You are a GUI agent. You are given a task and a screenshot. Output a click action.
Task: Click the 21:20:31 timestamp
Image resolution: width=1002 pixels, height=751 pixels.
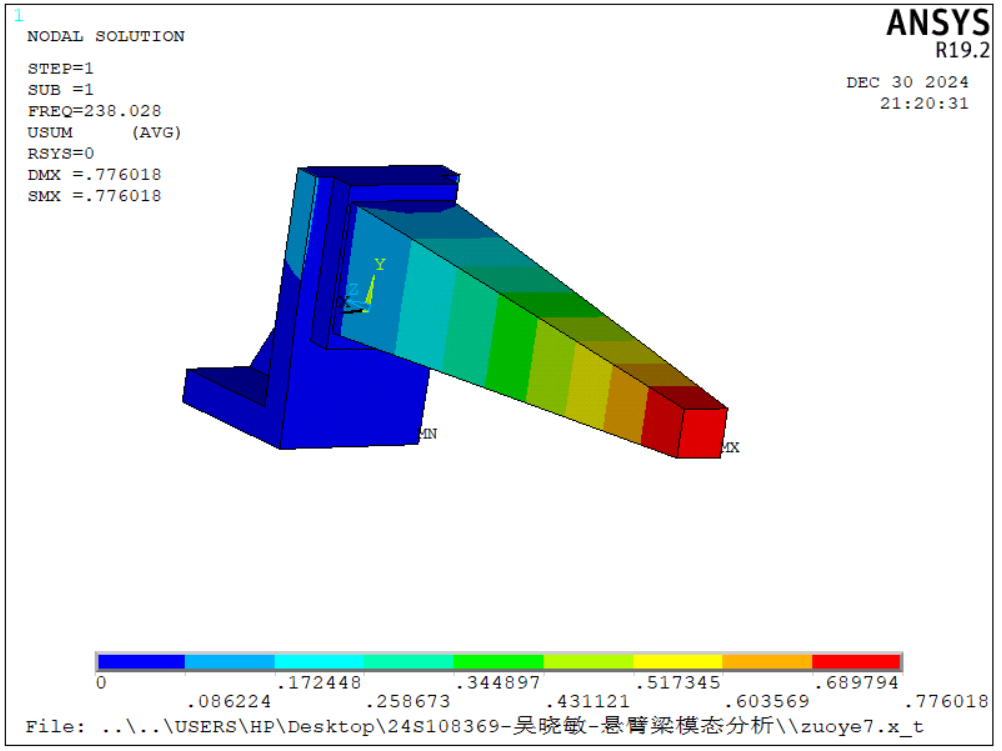[x=924, y=104]
